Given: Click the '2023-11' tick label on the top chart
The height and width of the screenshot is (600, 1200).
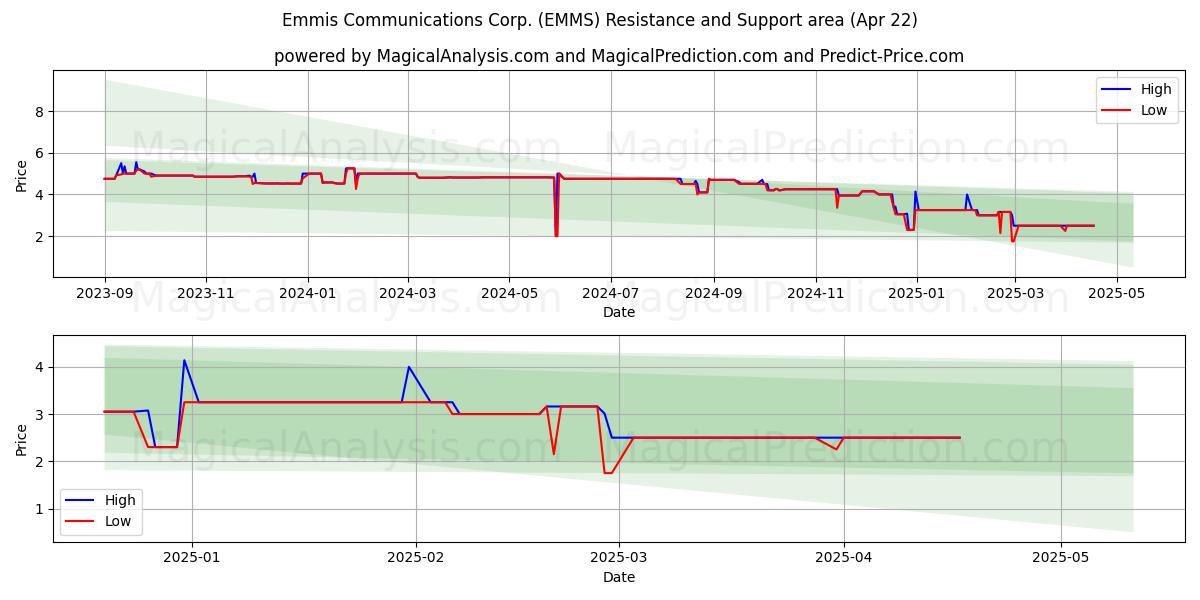Looking at the screenshot, I should [x=206, y=295].
